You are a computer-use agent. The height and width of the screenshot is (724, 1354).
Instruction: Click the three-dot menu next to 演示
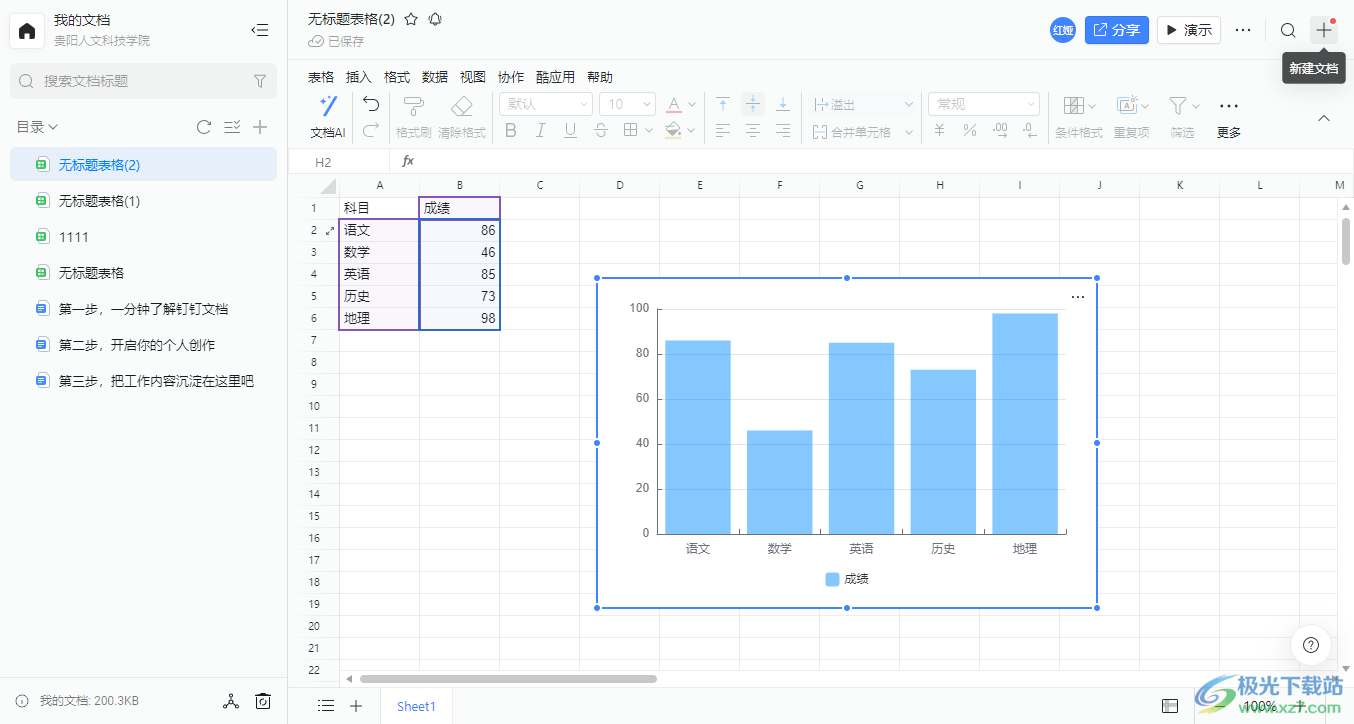(1243, 30)
